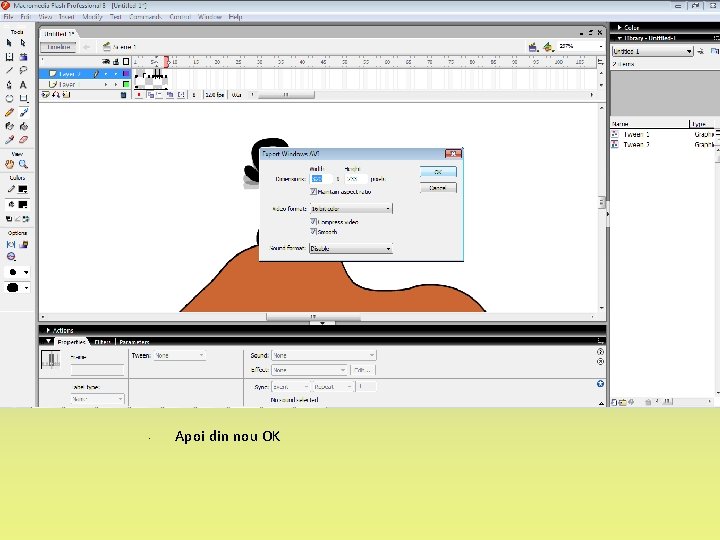
Task: Select the Brush tool
Action: pyautogui.click(x=23, y=112)
